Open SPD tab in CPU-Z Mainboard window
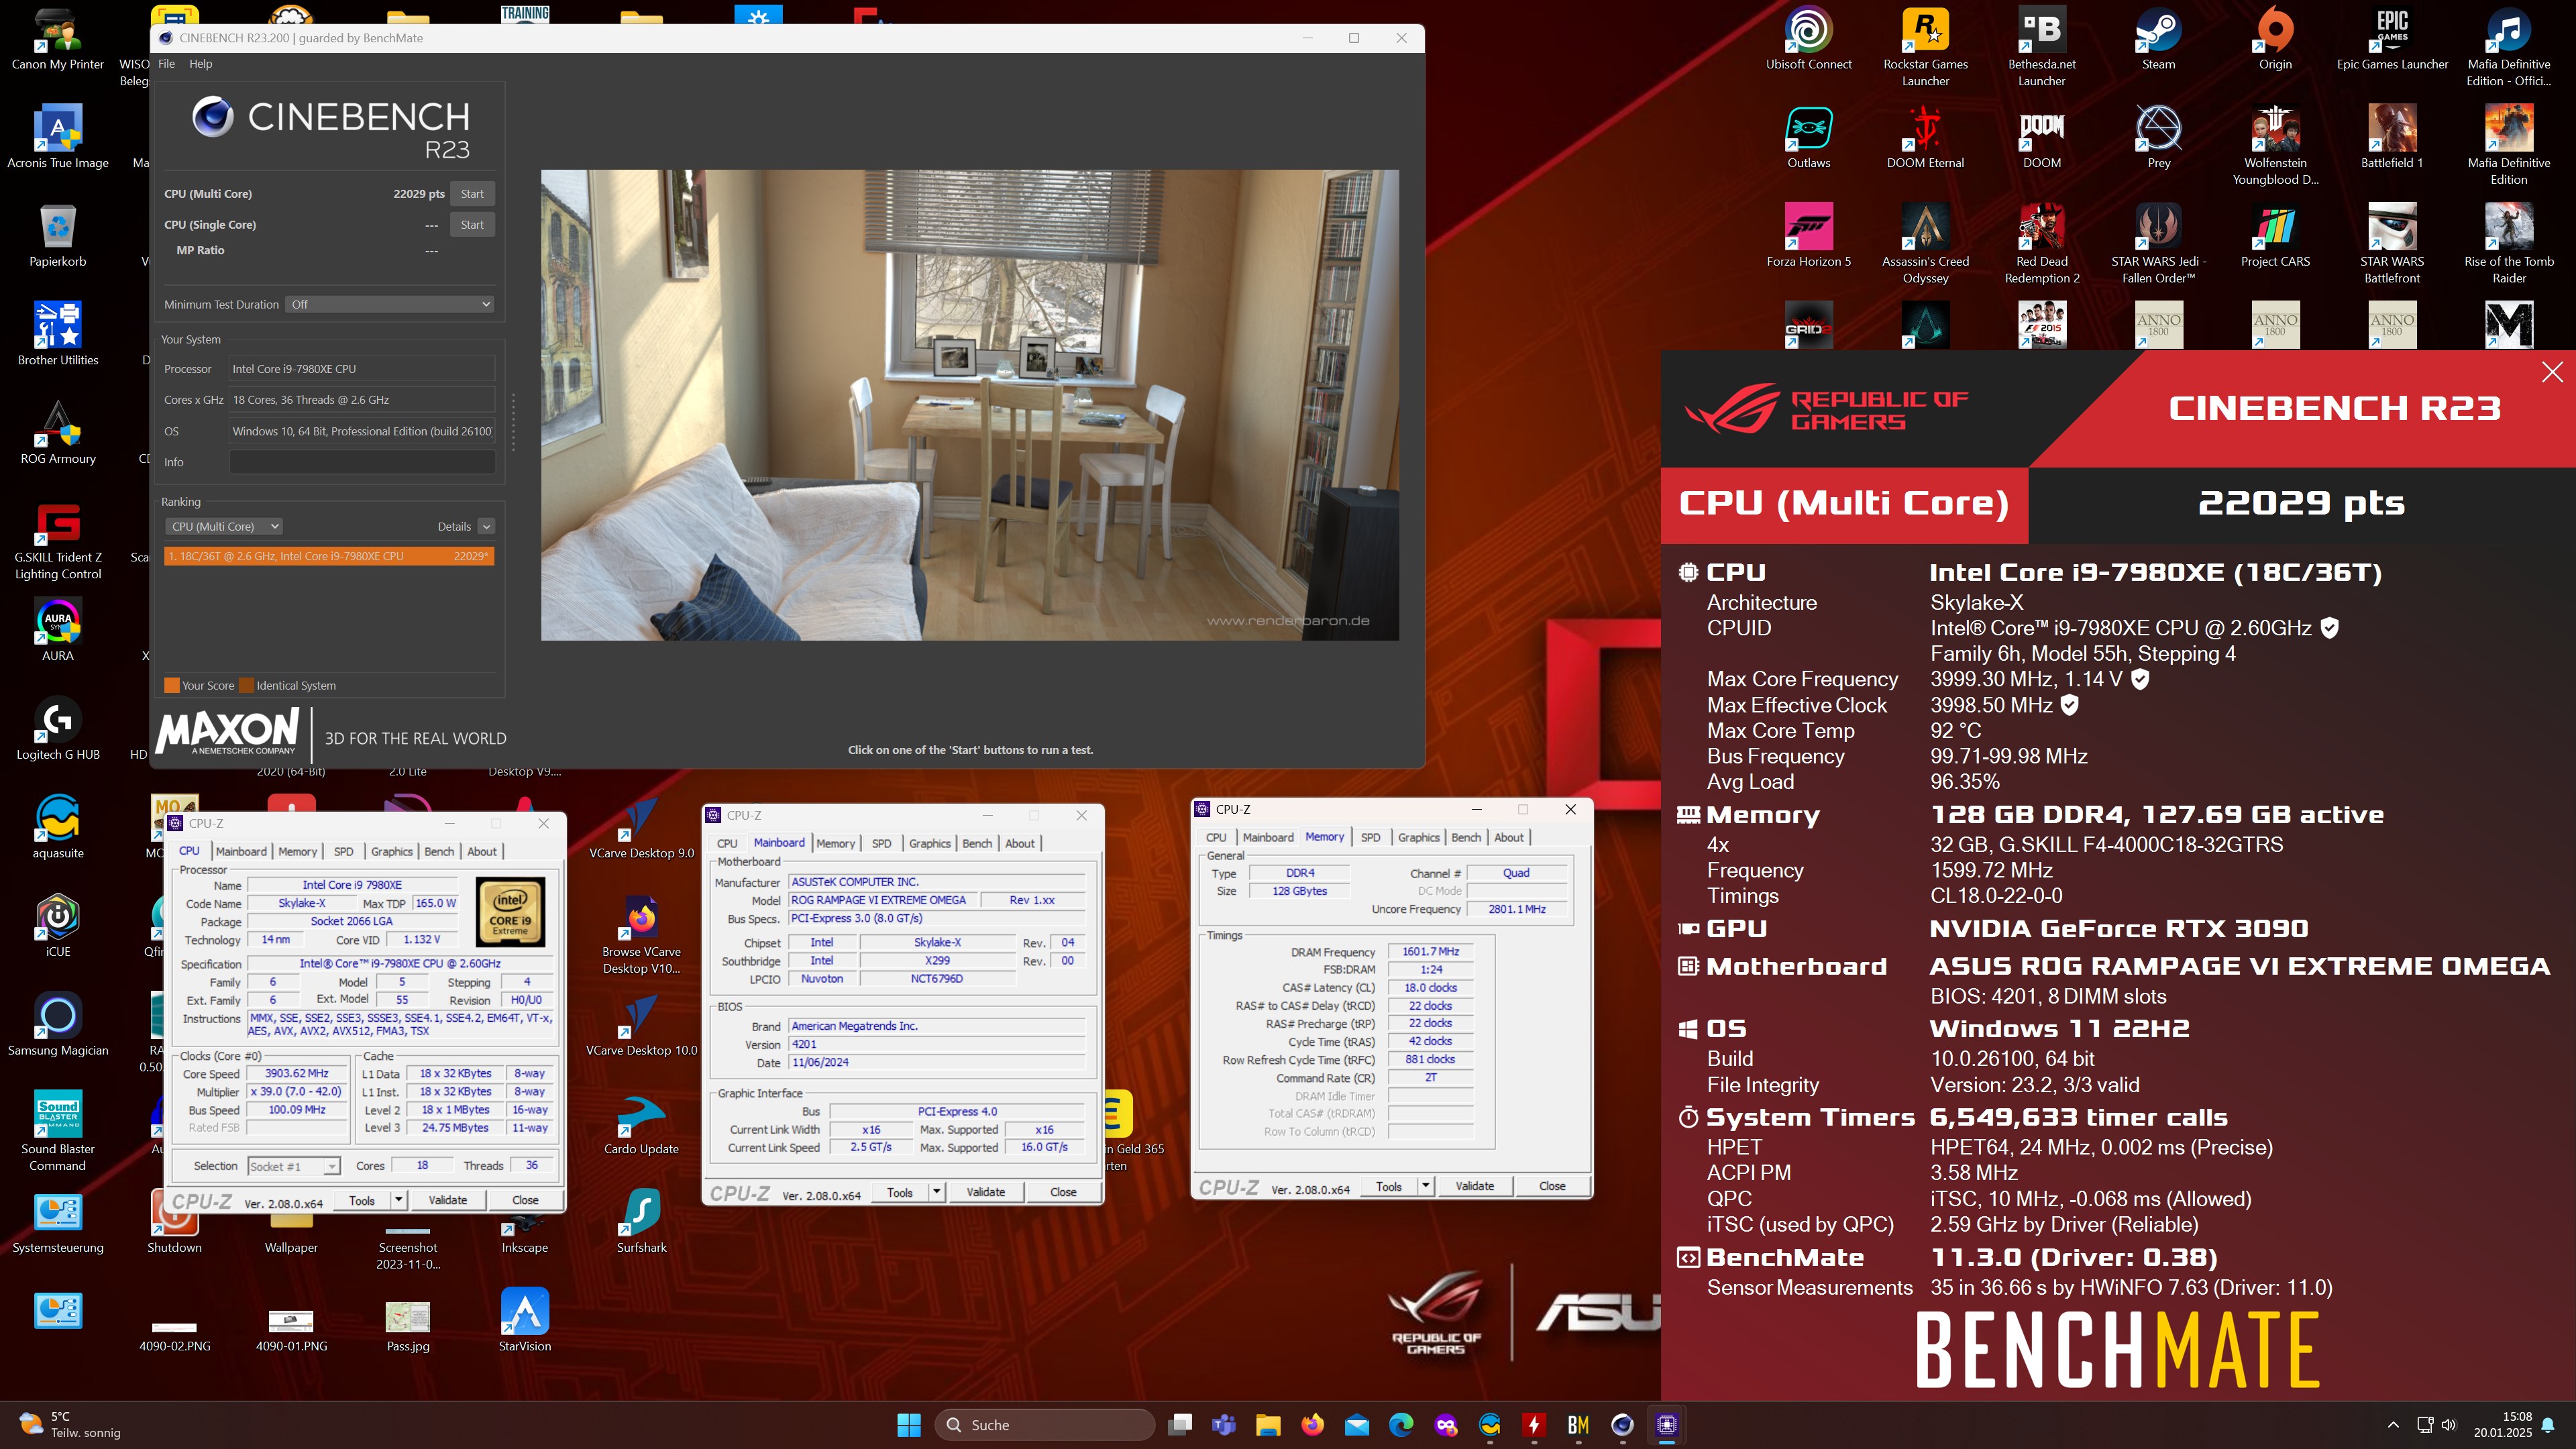This screenshot has height=1449, width=2576. pyautogui.click(x=881, y=843)
